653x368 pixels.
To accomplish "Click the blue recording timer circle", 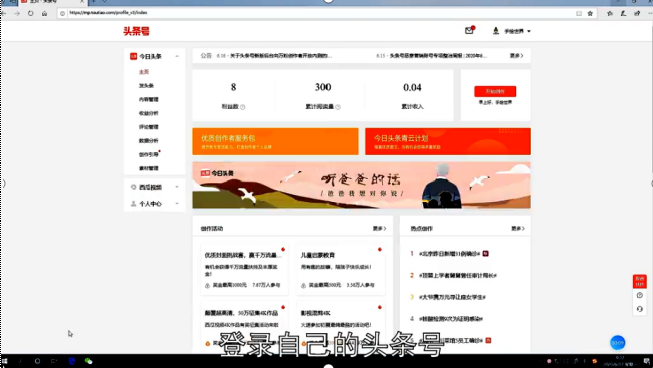I will pyautogui.click(x=618, y=343).
